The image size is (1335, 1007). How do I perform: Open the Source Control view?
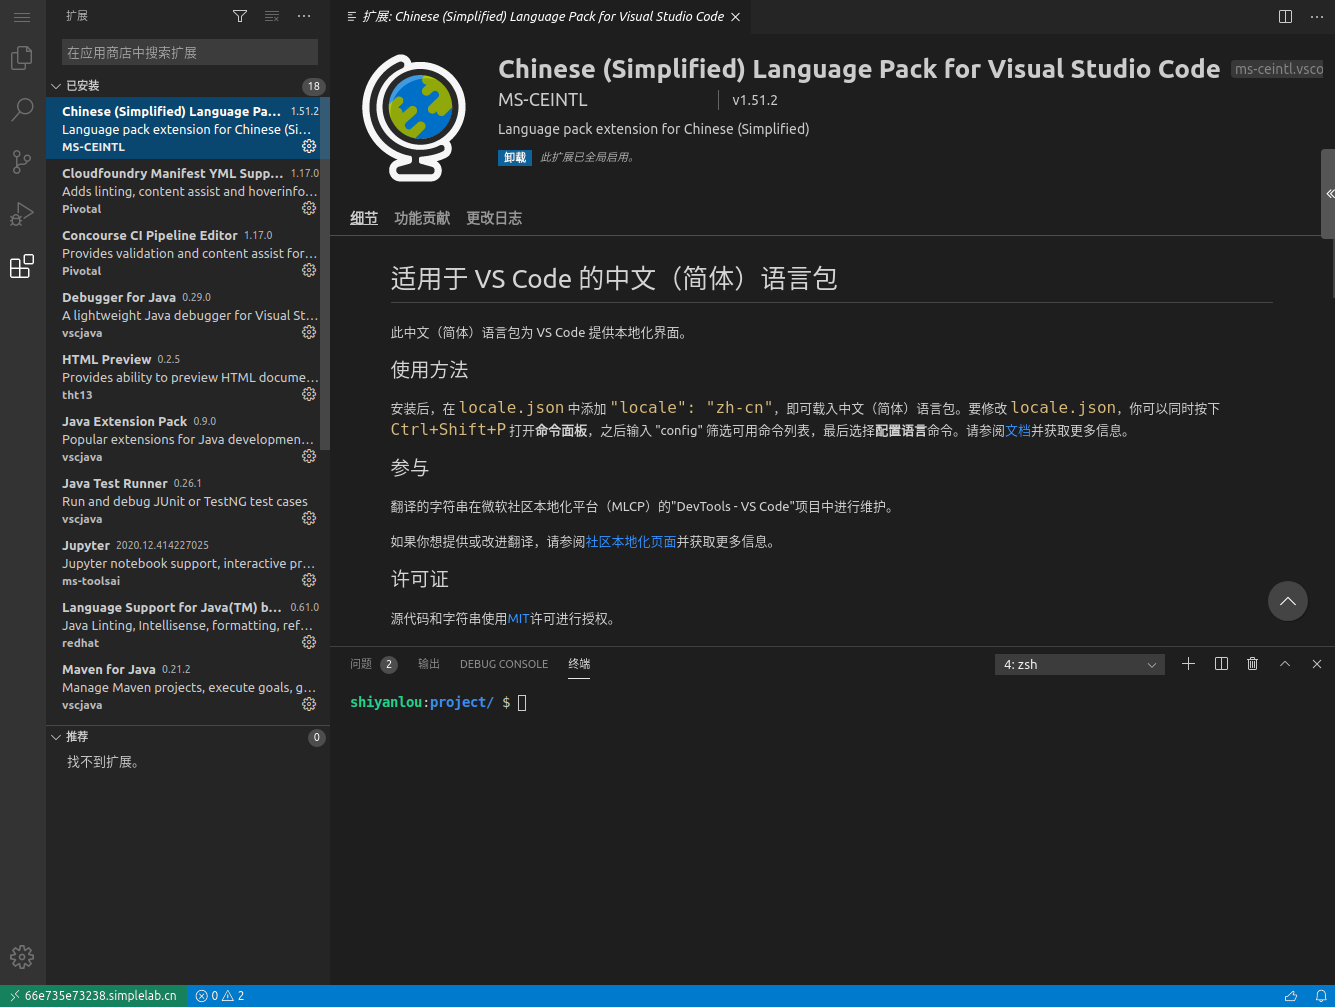(22, 162)
